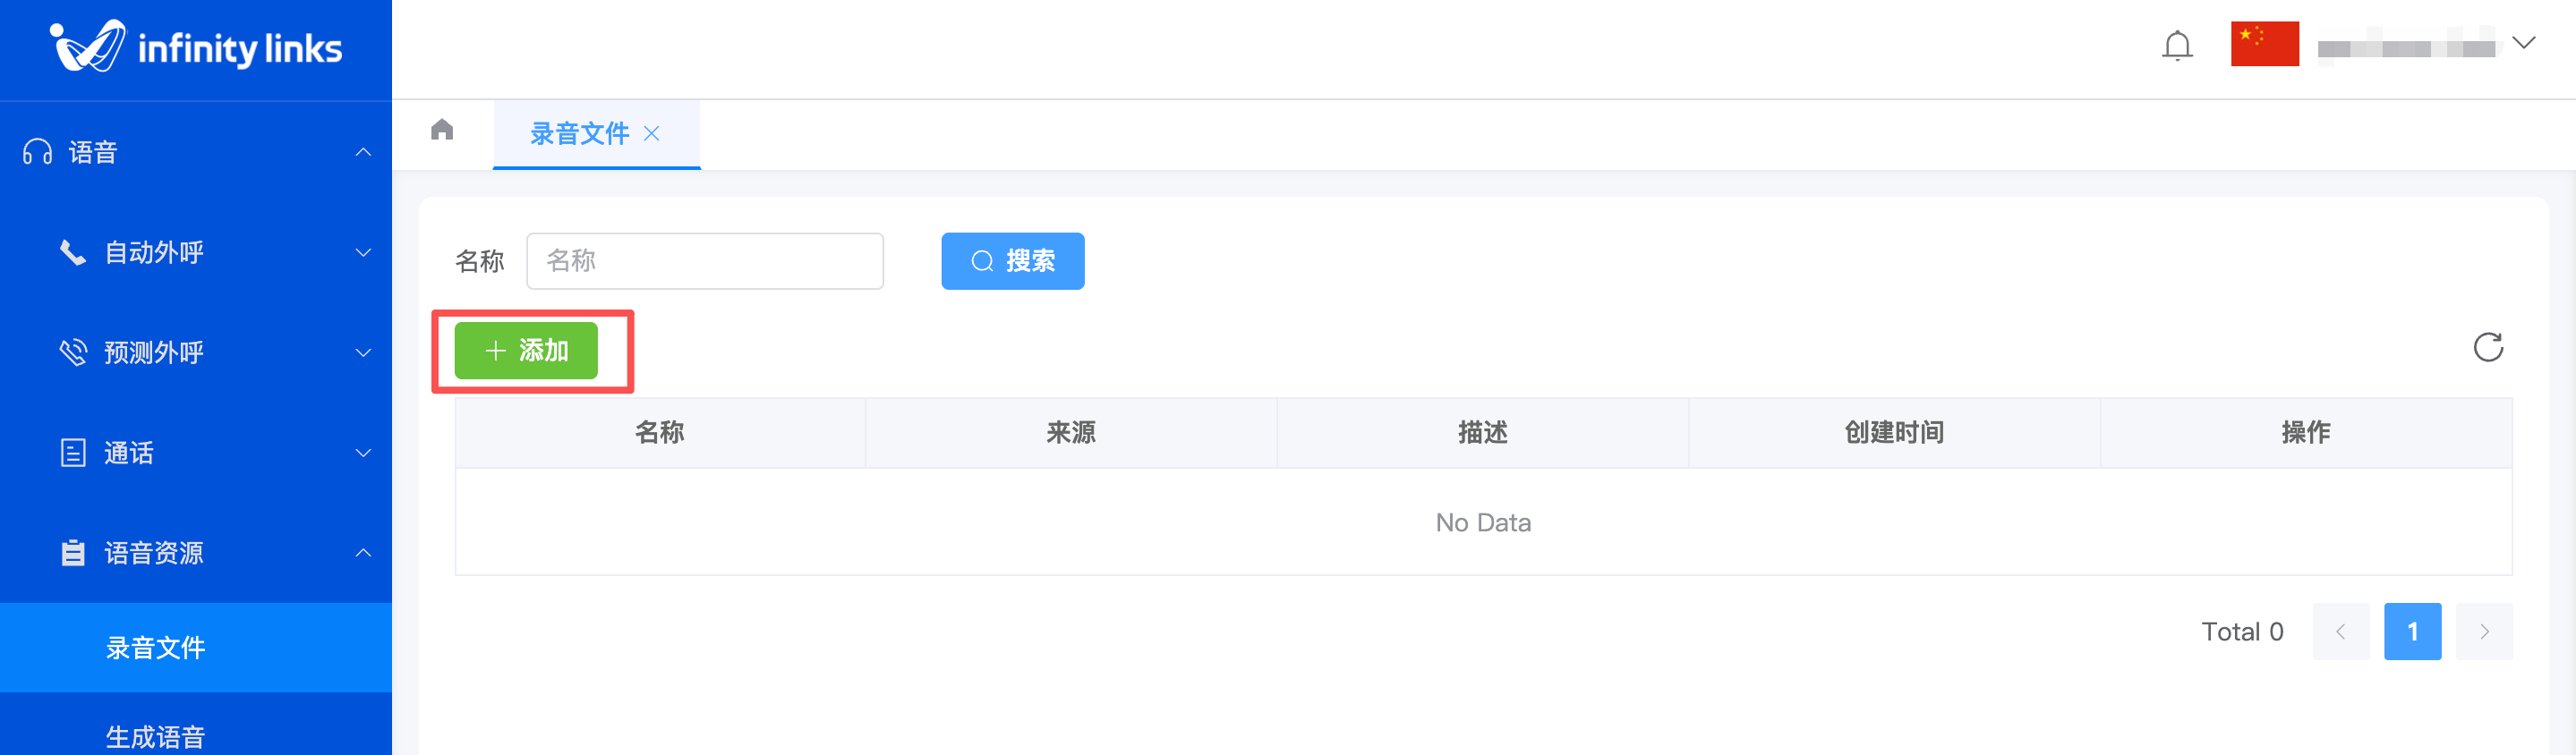Click the notification bell icon
Screen dimensions: 2576x755
click(2176, 46)
